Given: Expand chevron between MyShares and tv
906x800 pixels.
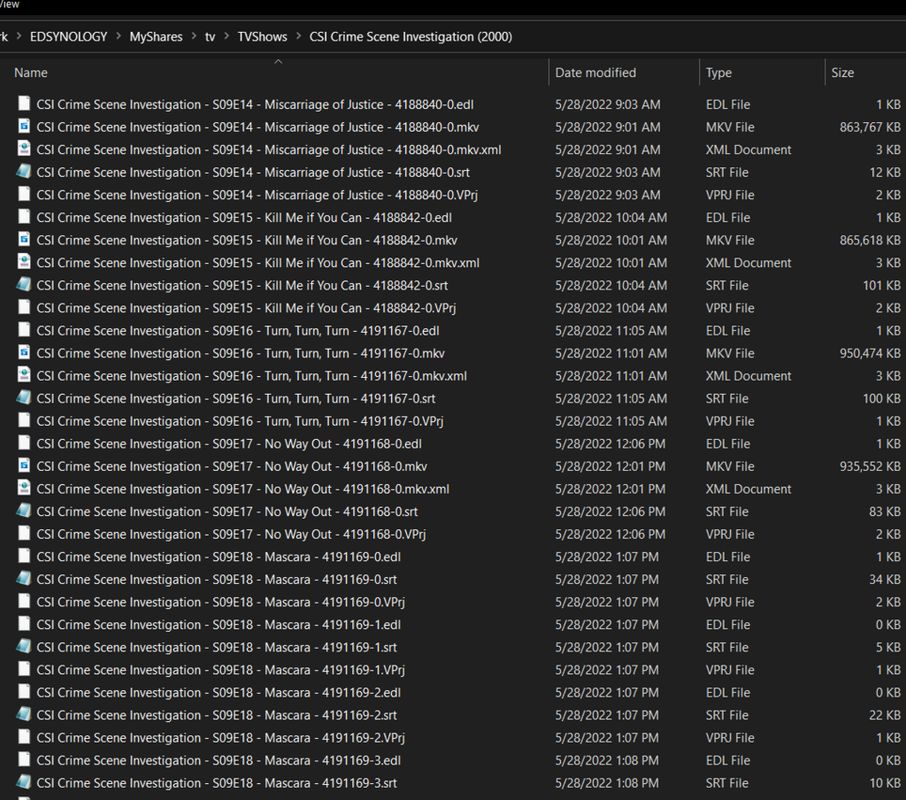Looking at the screenshot, I should pyautogui.click(x=194, y=36).
